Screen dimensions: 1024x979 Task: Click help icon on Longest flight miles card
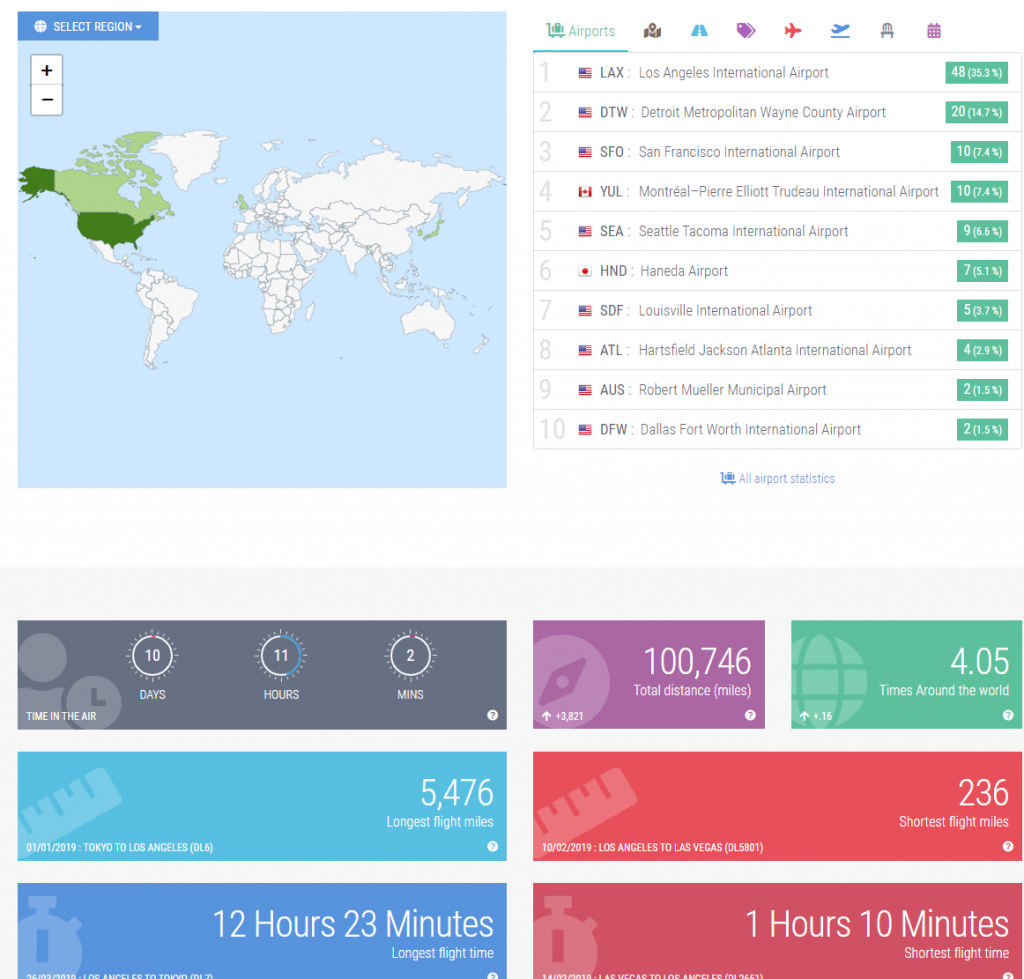coord(492,846)
